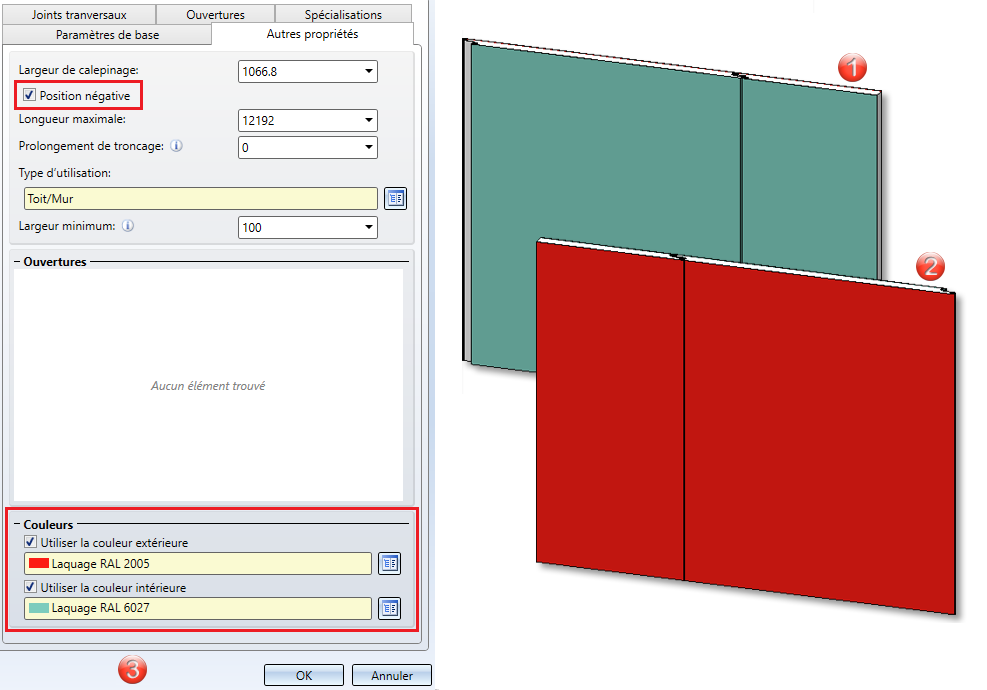Open Prolongement de troncage dropdown arrow
The image size is (987, 690).
[369, 147]
